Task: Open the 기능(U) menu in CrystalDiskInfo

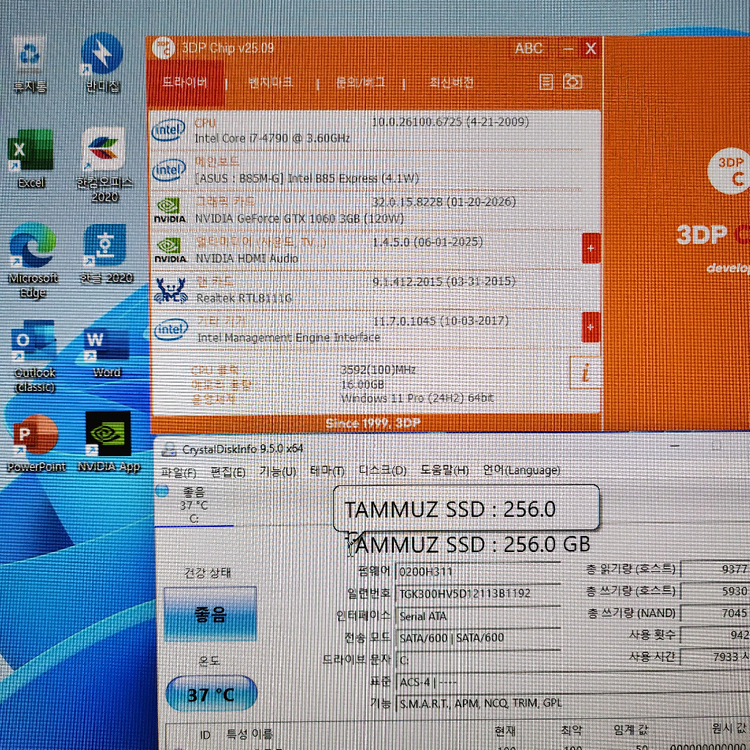Action: [277, 472]
